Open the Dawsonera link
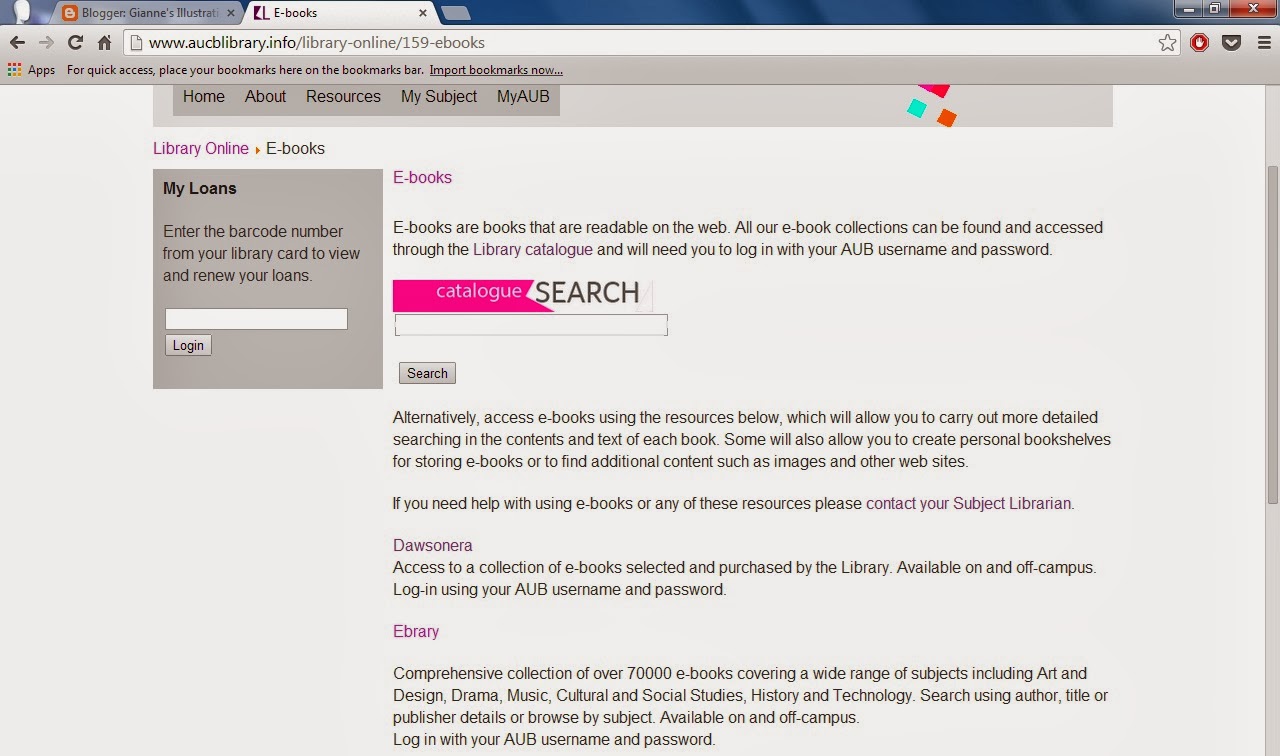This screenshot has width=1280, height=756. coord(432,546)
